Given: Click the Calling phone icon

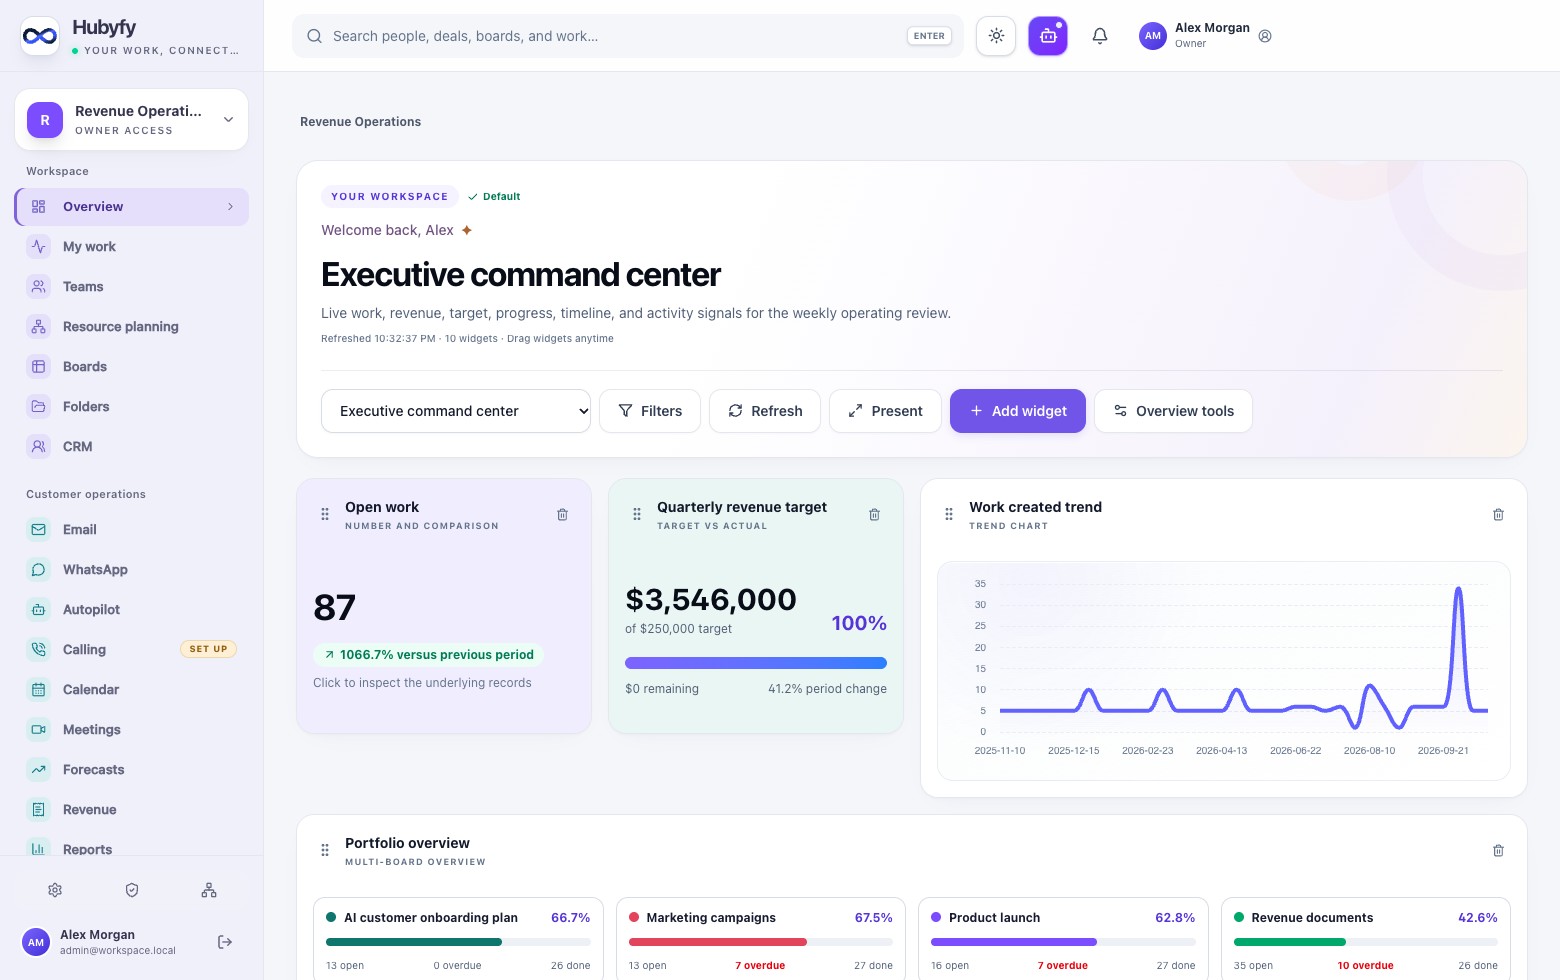Looking at the screenshot, I should [x=38, y=650].
